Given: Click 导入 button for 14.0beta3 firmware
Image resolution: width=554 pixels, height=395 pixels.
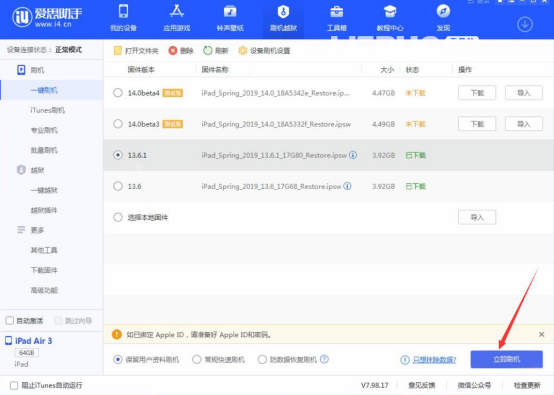Looking at the screenshot, I should coord(524,124).
